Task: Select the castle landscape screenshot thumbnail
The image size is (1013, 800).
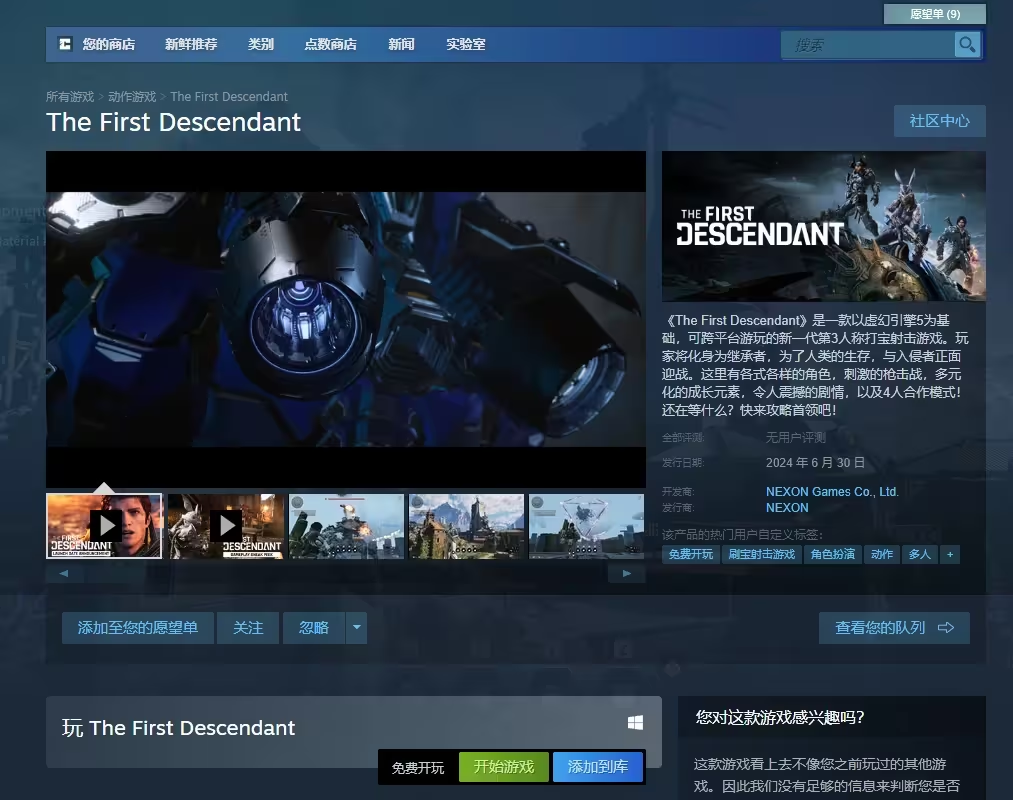Action: [466, 526]
